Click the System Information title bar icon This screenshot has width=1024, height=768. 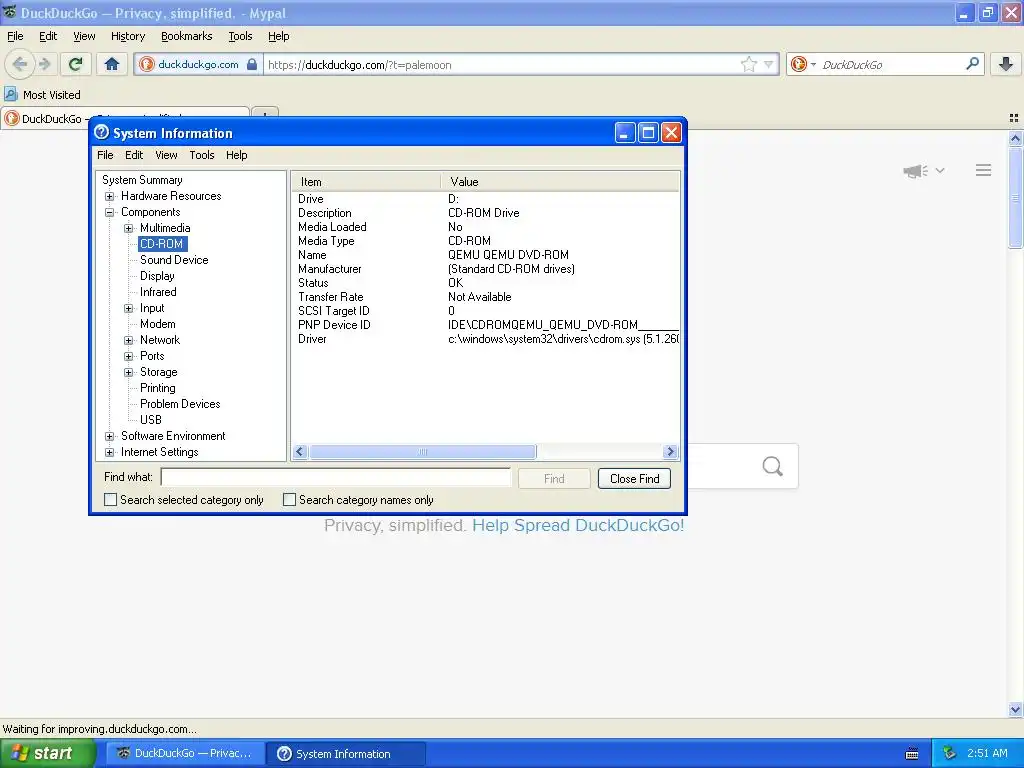(x=101, y=133)
